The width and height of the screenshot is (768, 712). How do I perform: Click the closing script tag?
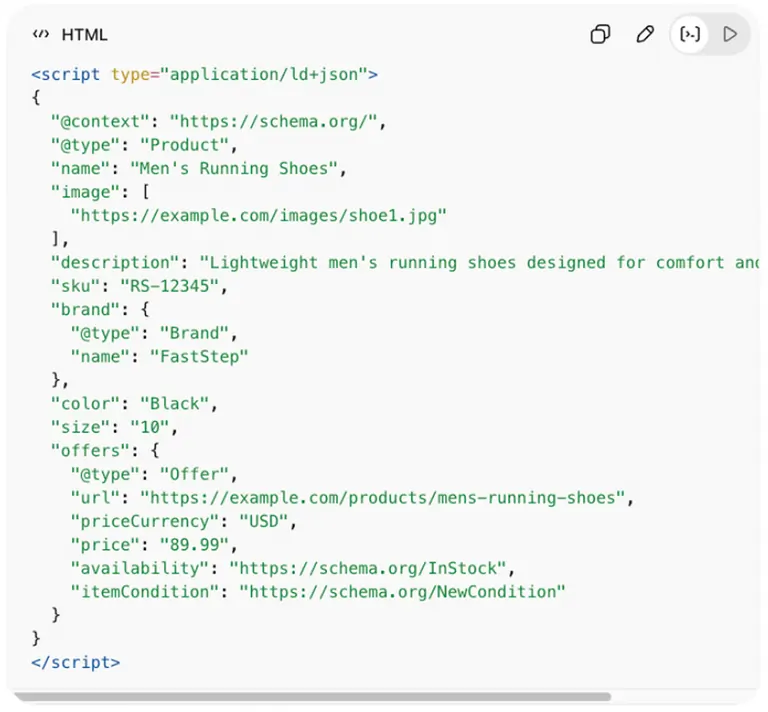coord(75,662)
